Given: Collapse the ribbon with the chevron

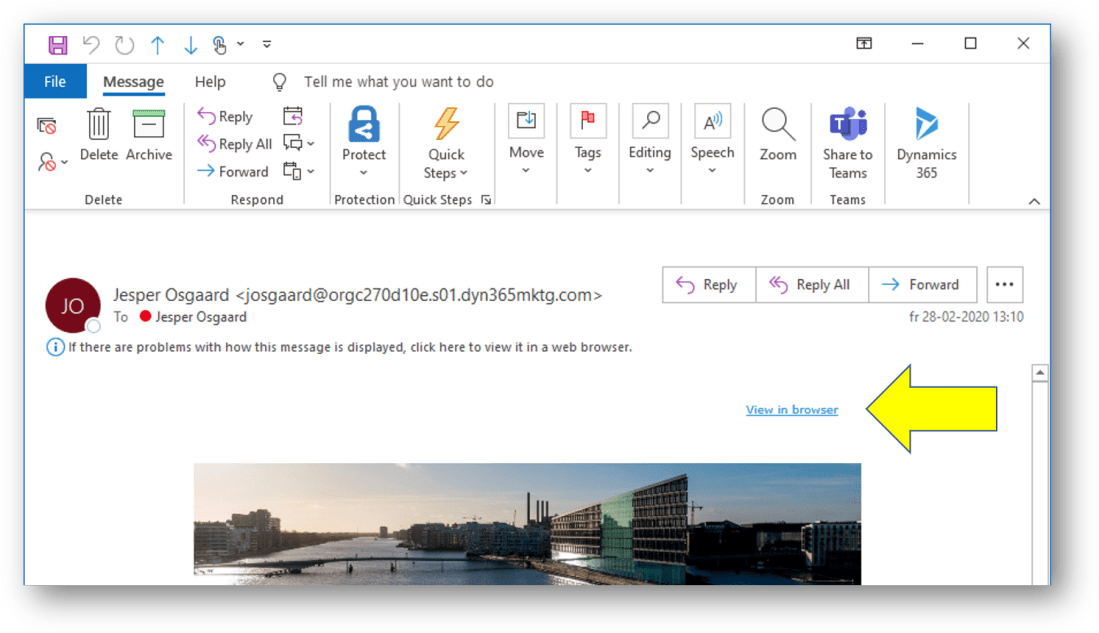Looking at the screenshot, I should click(1034, 201).
